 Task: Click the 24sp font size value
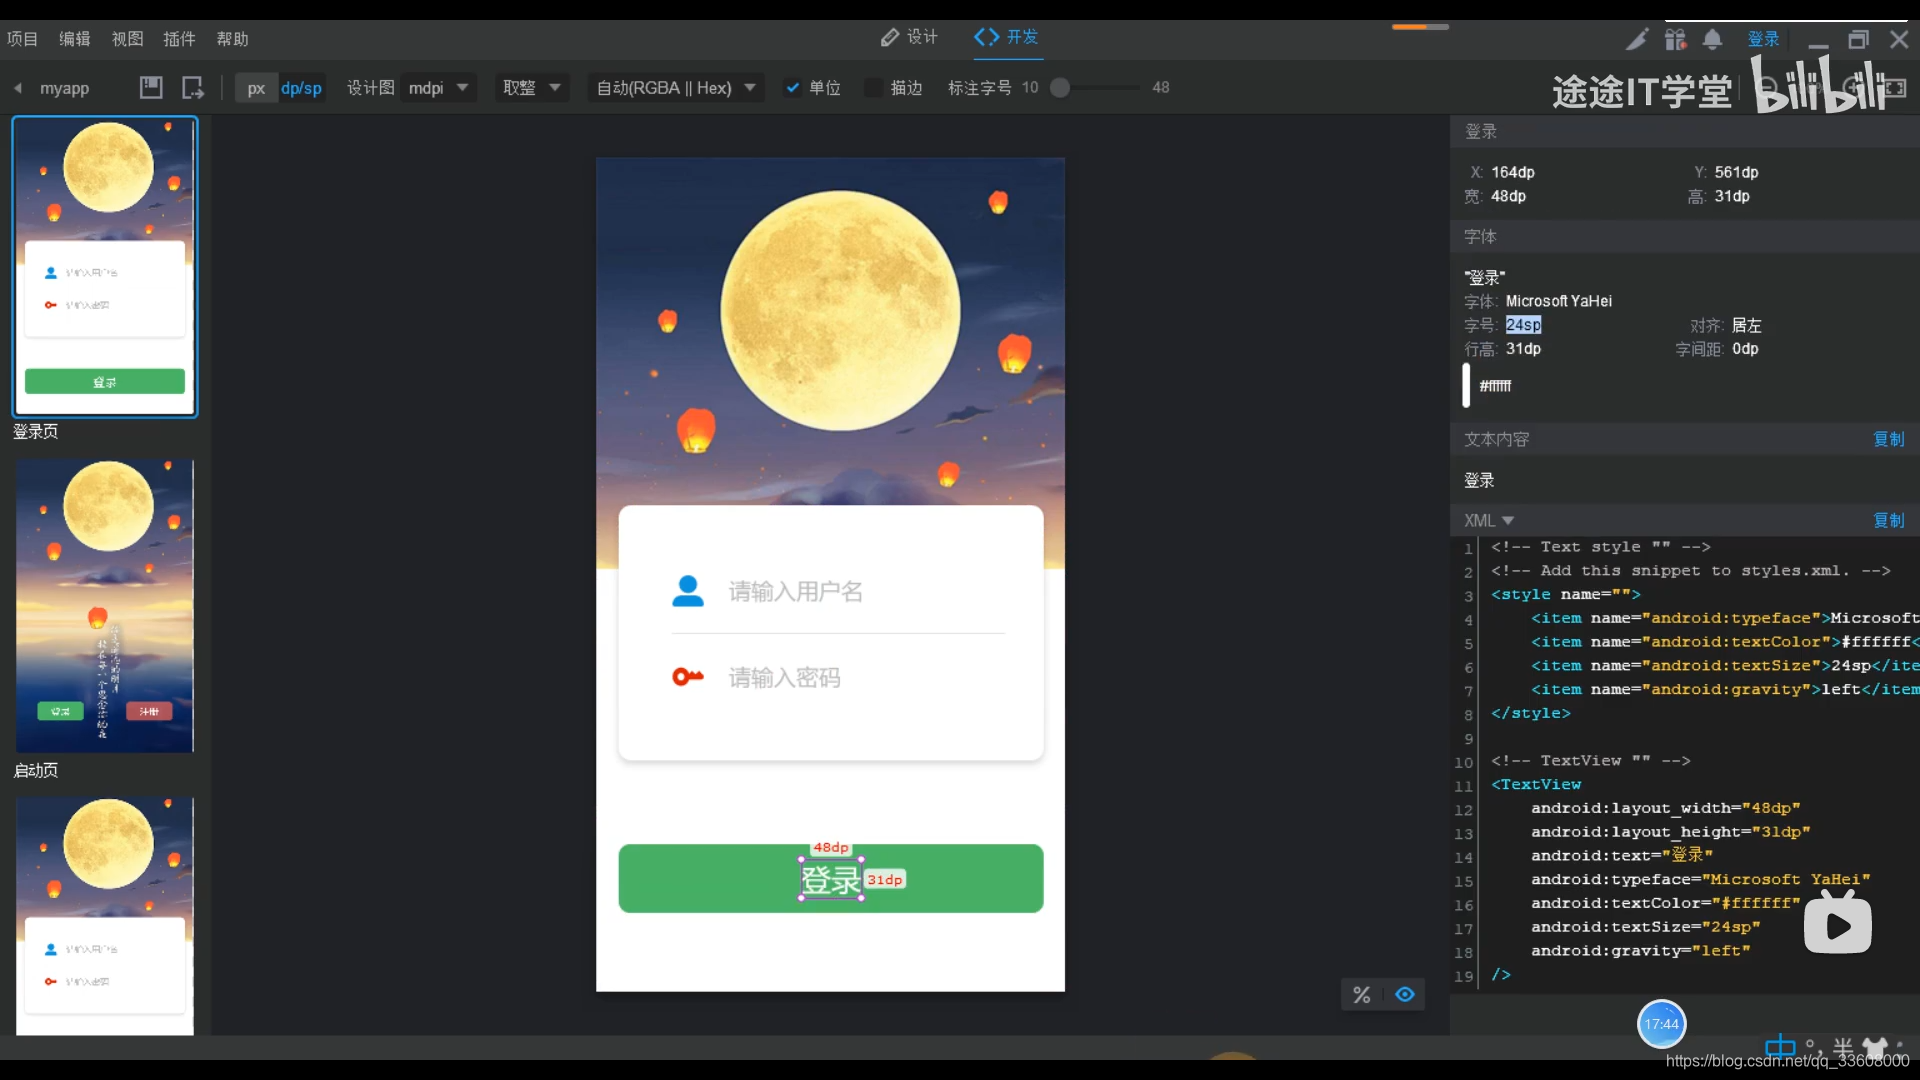[1523, 325]
